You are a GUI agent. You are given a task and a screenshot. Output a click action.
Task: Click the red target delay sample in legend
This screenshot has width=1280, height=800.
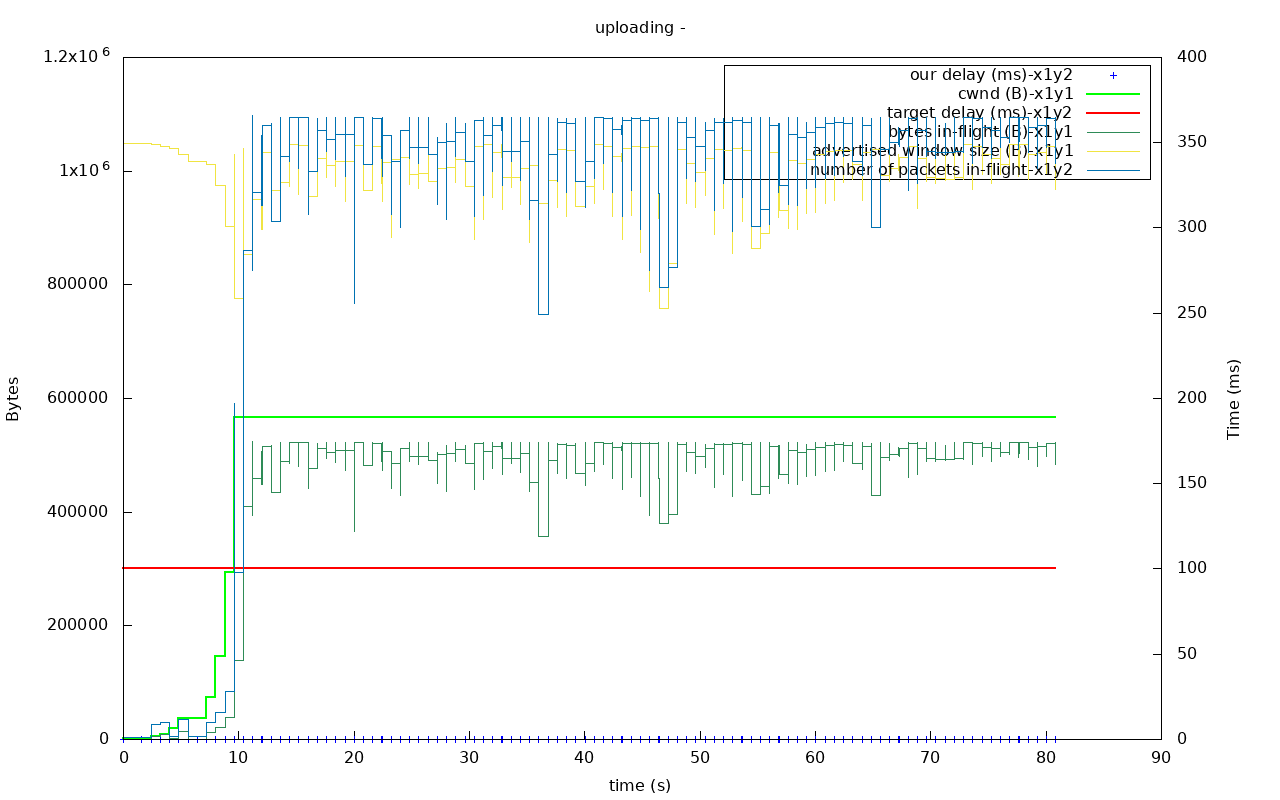(1113, 112)
